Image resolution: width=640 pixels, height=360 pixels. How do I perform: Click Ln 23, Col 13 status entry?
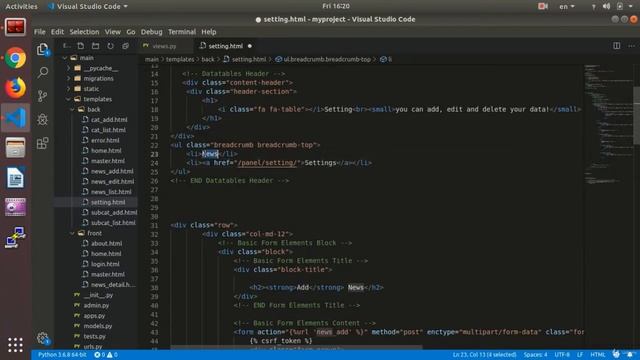[484, 355]
